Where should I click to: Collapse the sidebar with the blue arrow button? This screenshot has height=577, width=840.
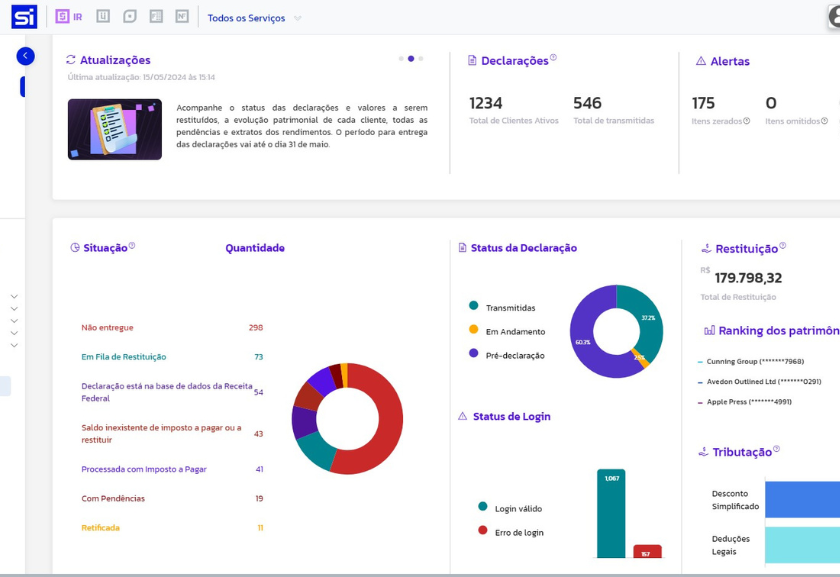26,57
